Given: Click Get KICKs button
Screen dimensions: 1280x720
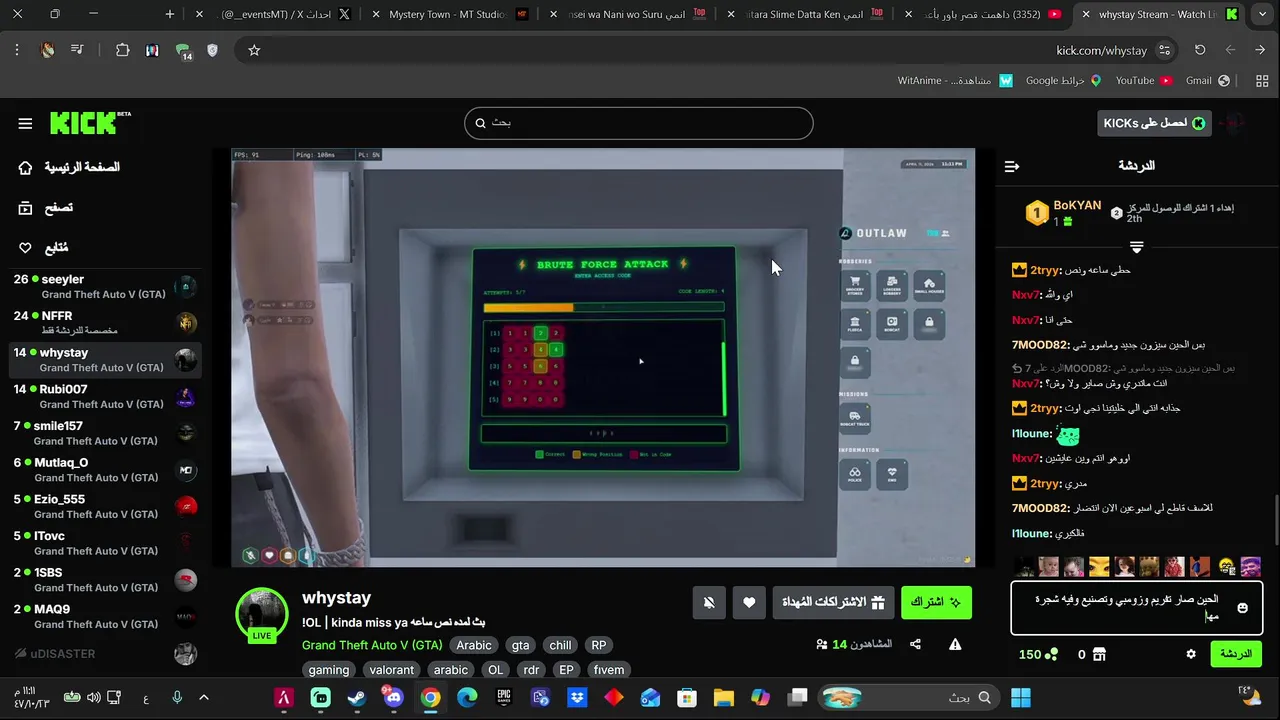Looking at the screenshot, I should [x=1154, y=123].
